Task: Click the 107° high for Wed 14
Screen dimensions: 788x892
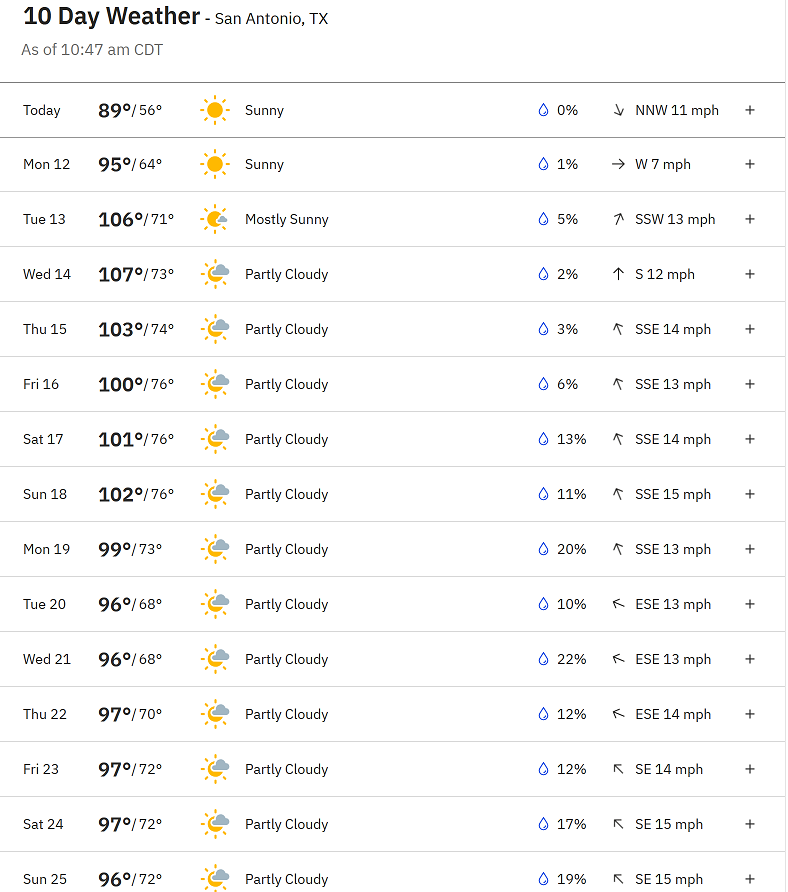Action: (120, 275)
